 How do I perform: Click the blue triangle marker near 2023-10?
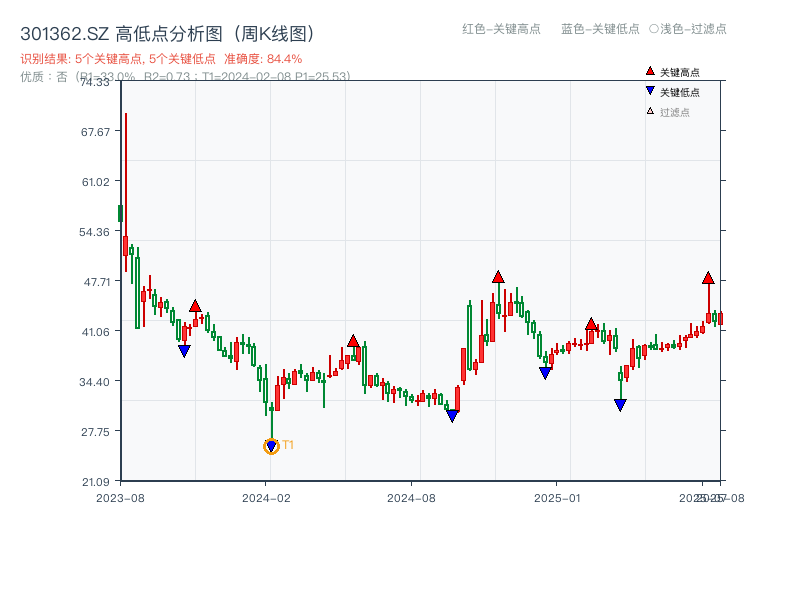tap(184, 350)
